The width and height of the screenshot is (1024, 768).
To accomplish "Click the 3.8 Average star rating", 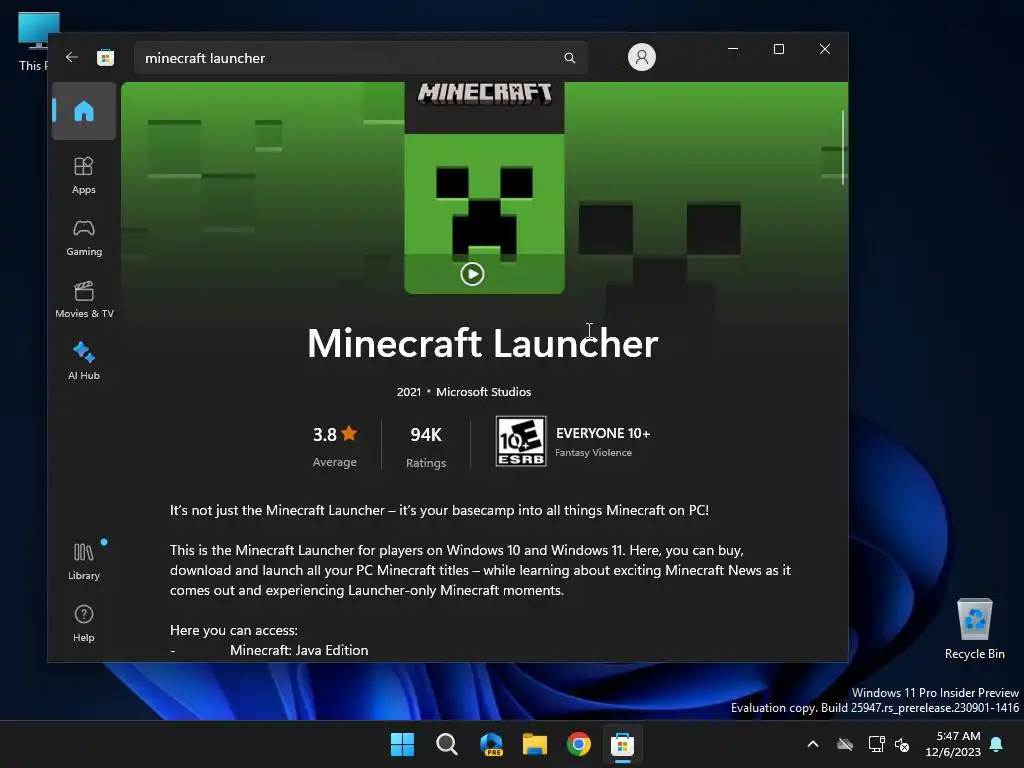I will (335, 447).
